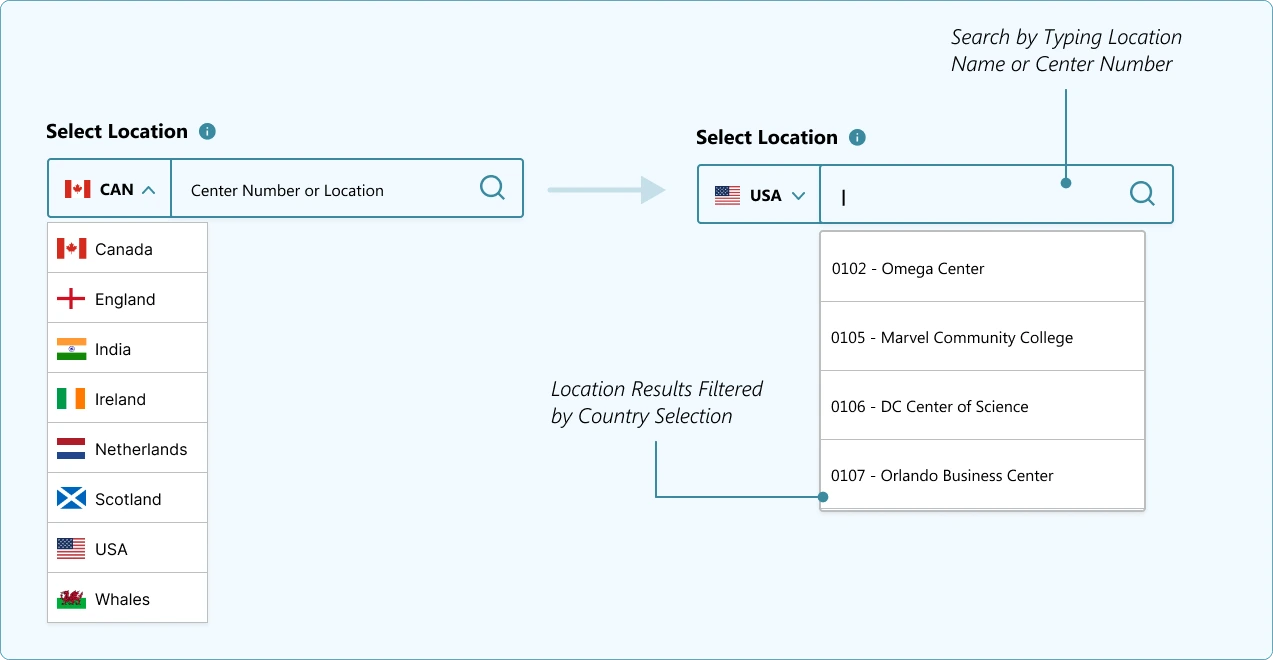Click the chevron next to CAN
The height and width of the screenshot is (660, 1273).
tap(148, 189)
